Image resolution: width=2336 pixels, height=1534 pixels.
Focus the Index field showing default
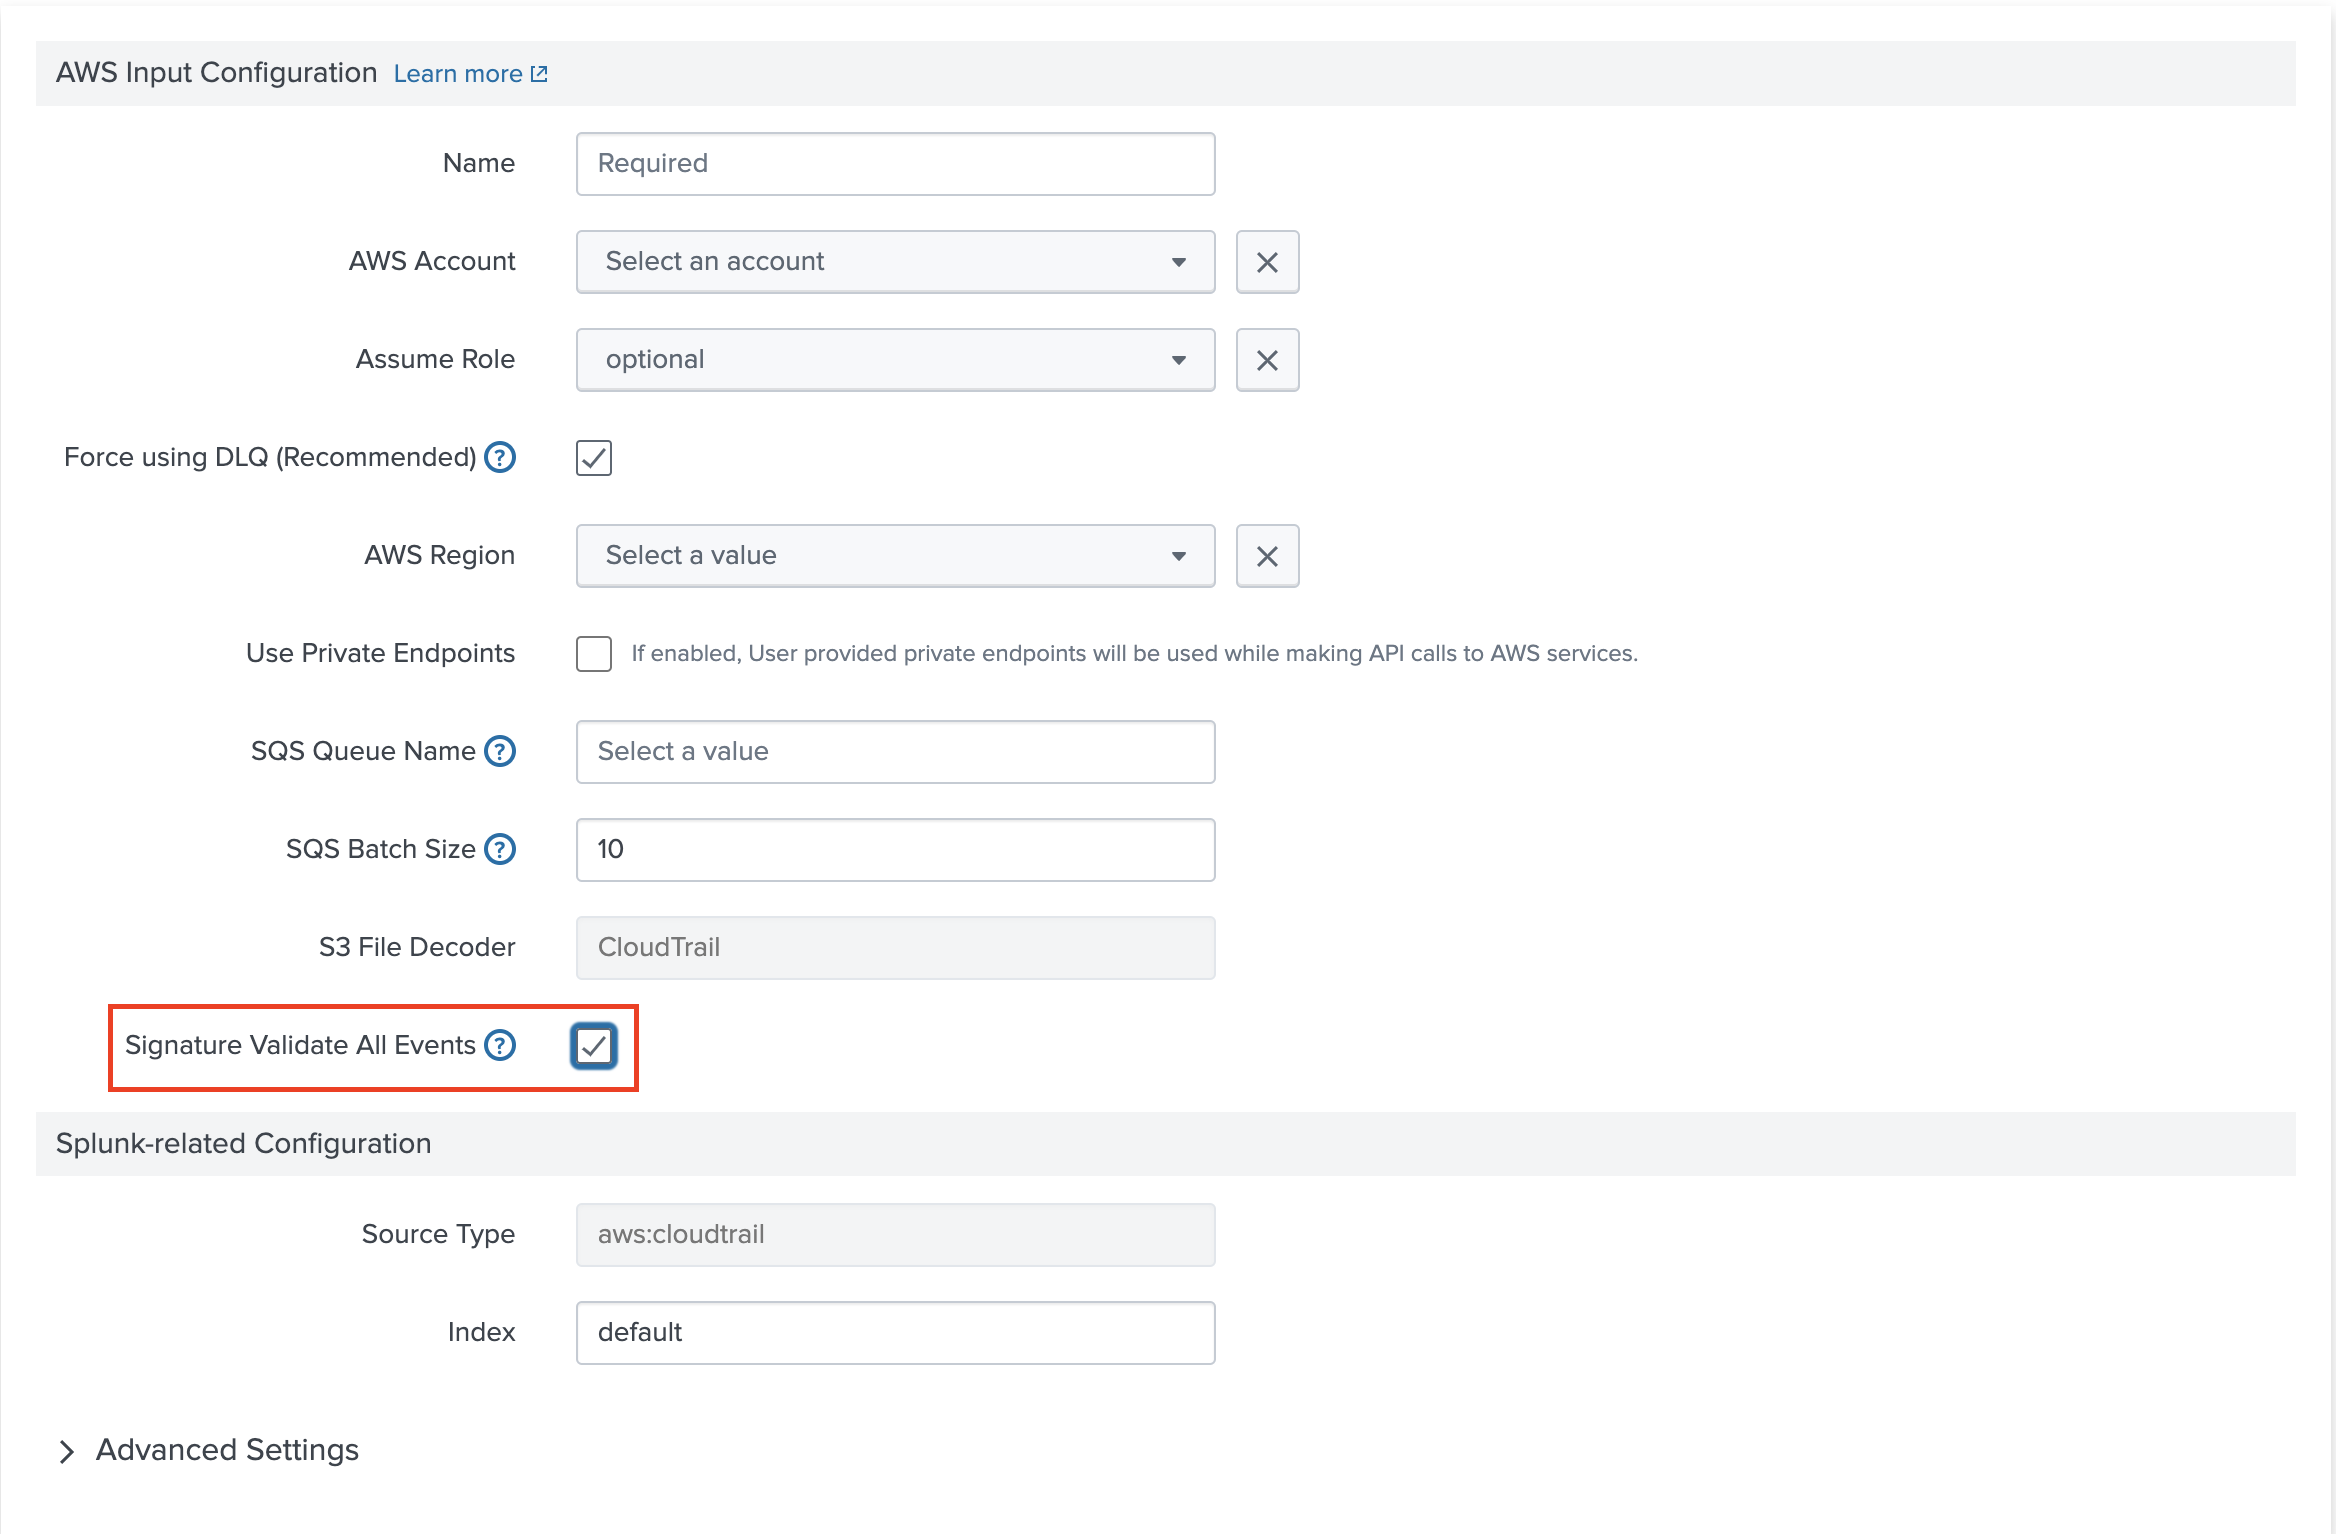893,1331
